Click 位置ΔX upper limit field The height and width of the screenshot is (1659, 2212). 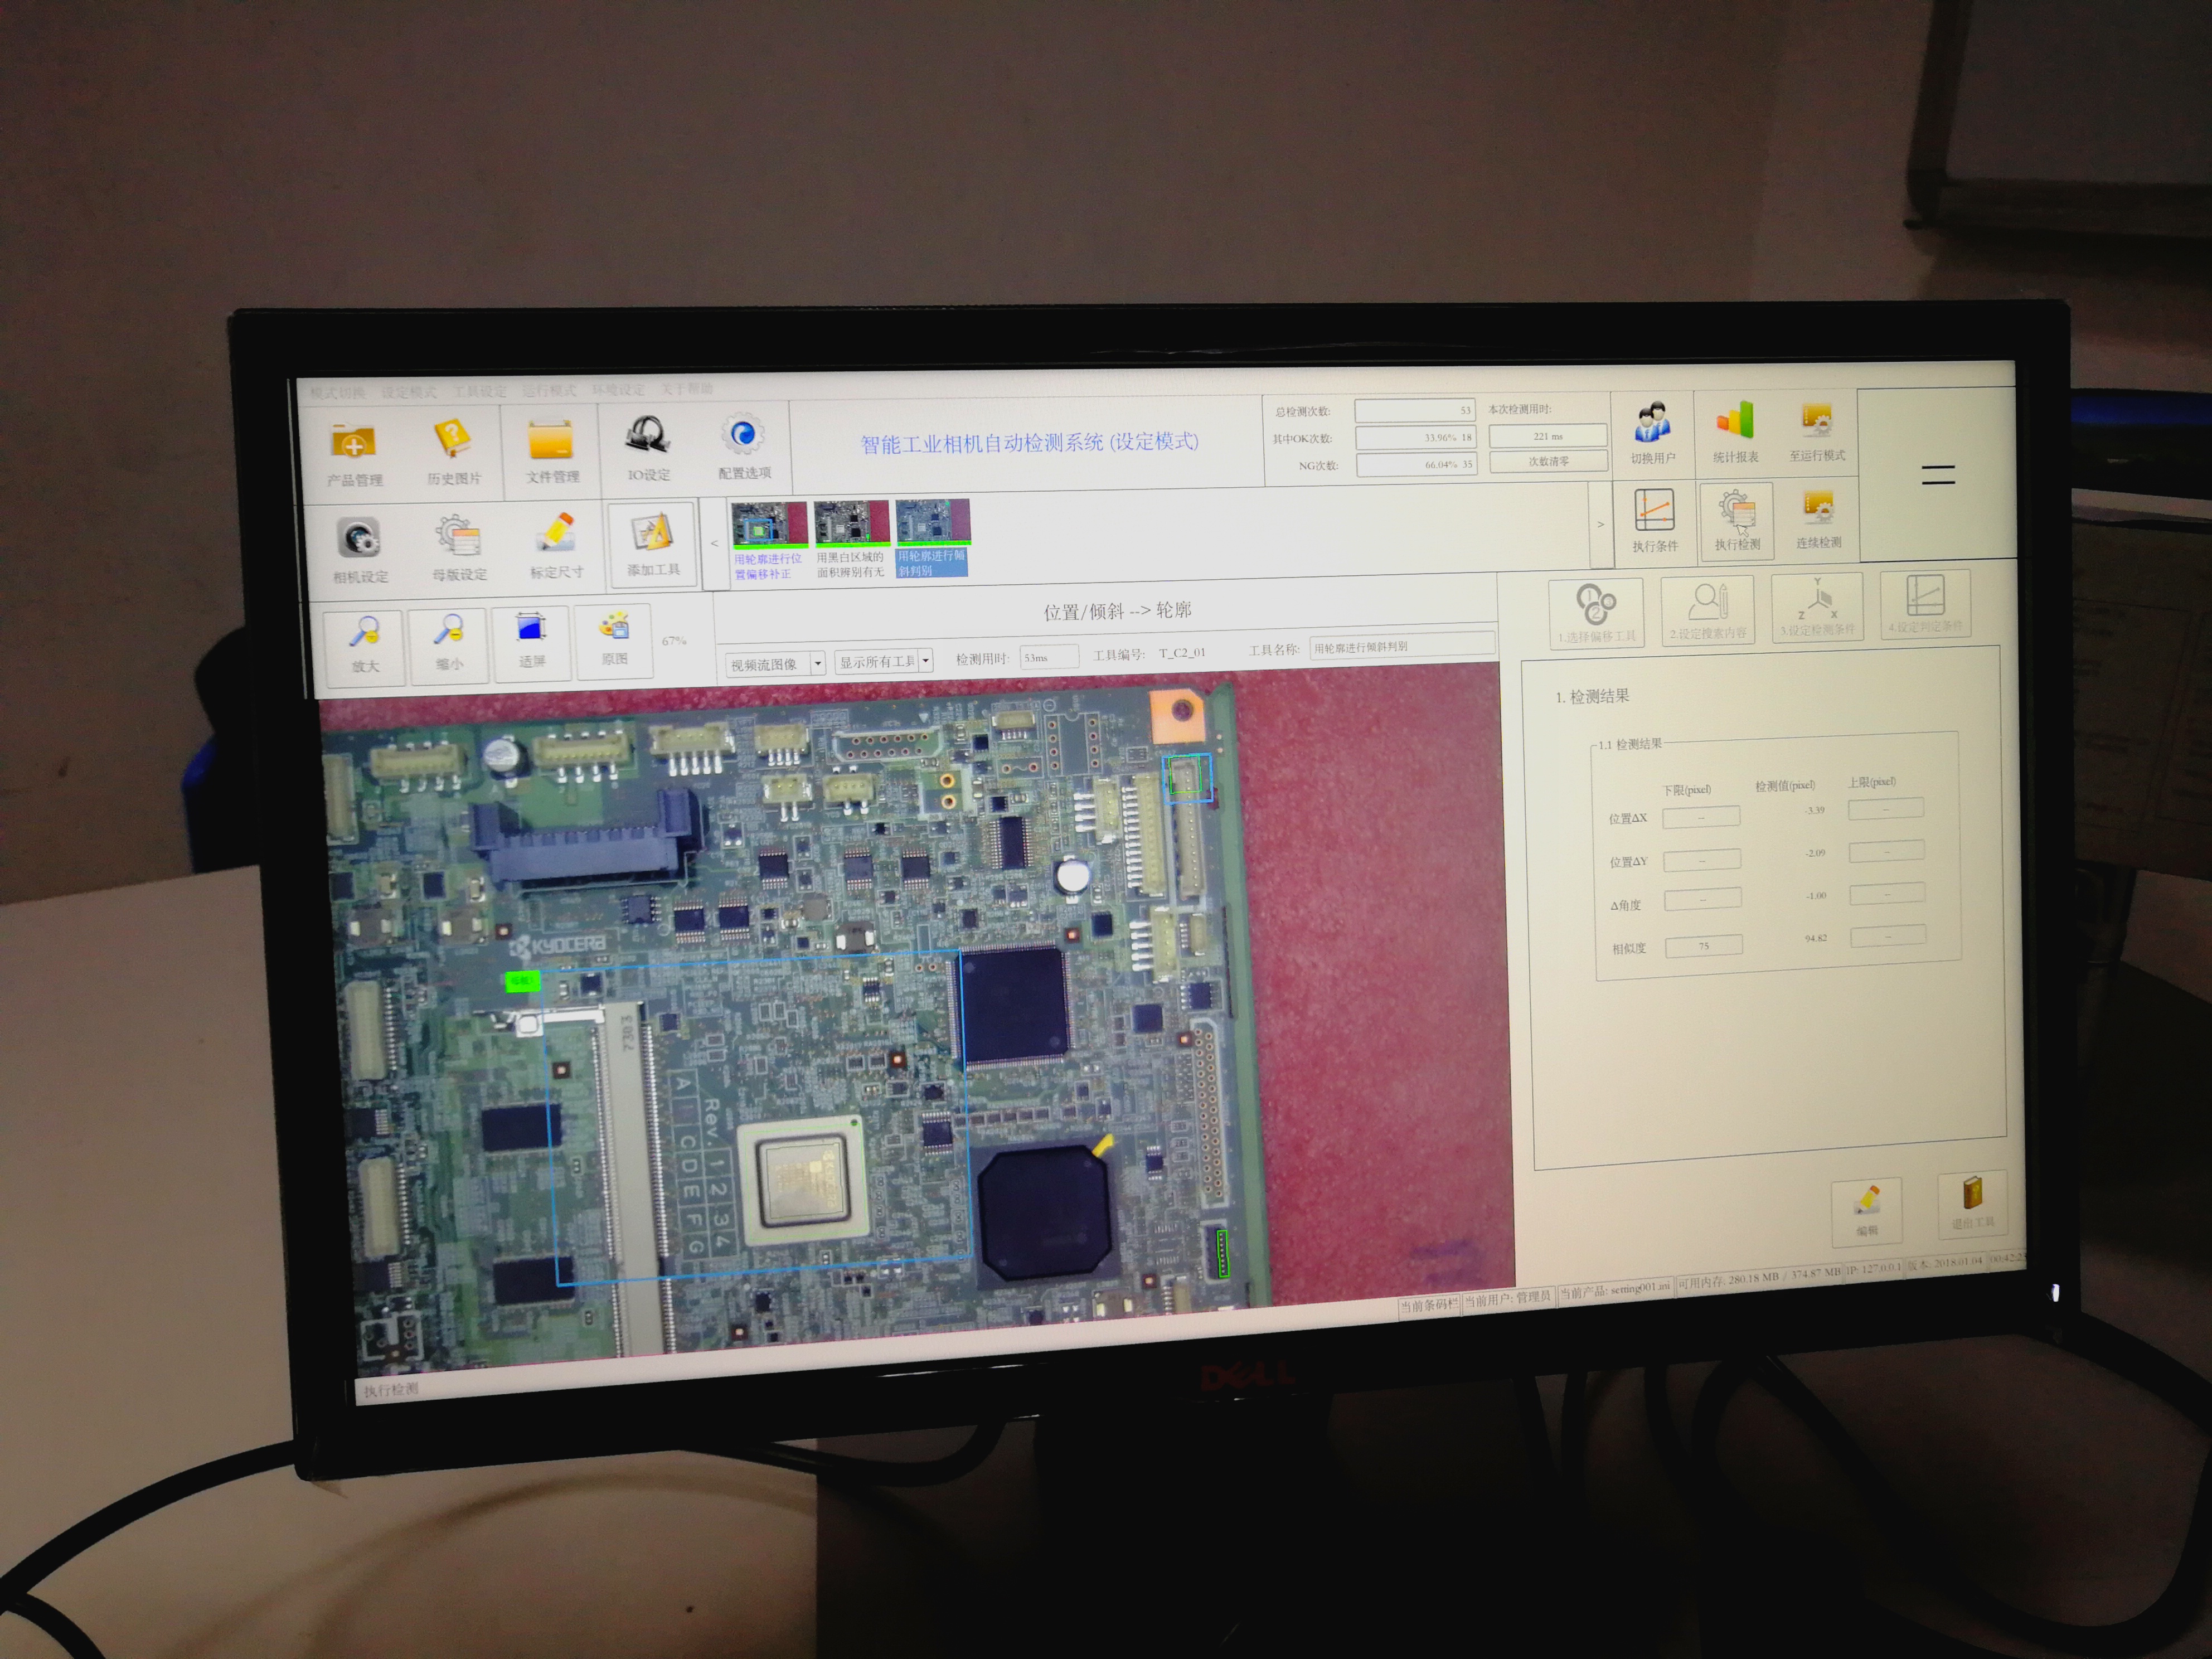coord(1885,808)
